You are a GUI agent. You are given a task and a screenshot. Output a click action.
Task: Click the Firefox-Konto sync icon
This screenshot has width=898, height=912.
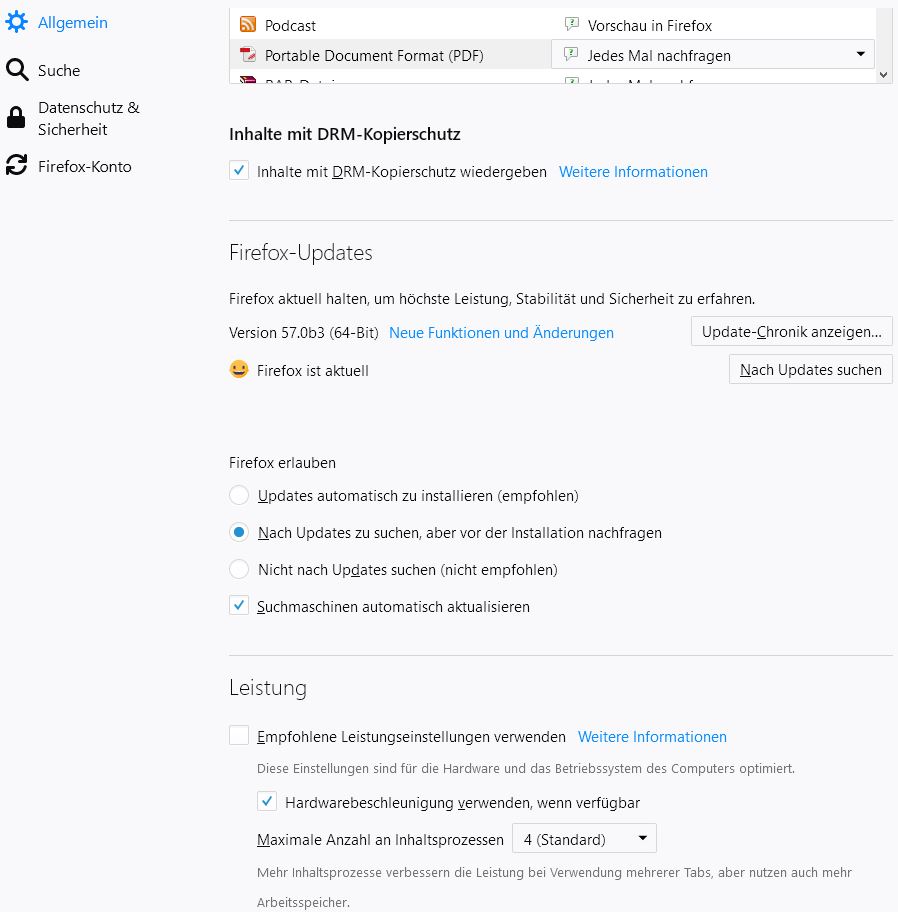16,165
